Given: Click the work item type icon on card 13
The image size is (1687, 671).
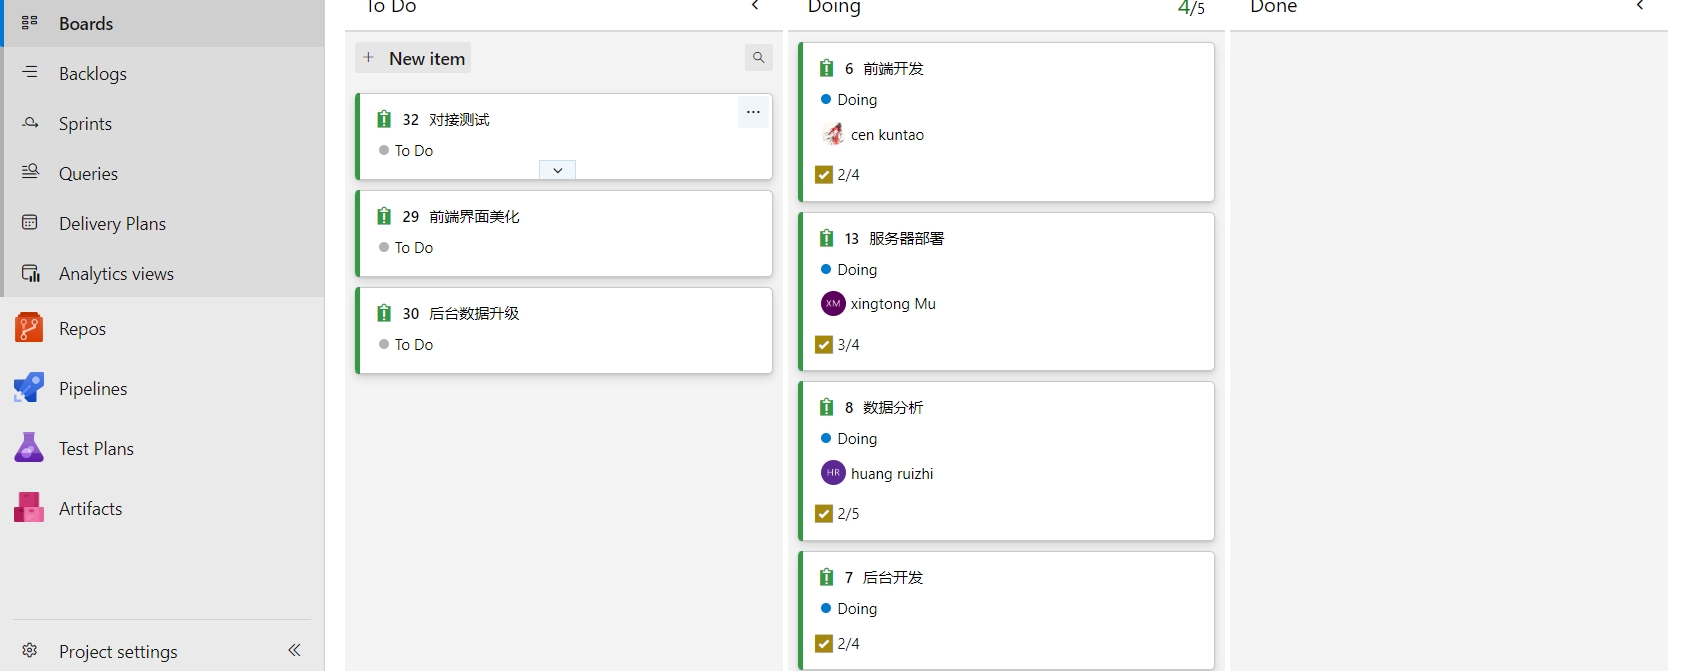Looking at the screenshot, I should [x=826, y=238].
